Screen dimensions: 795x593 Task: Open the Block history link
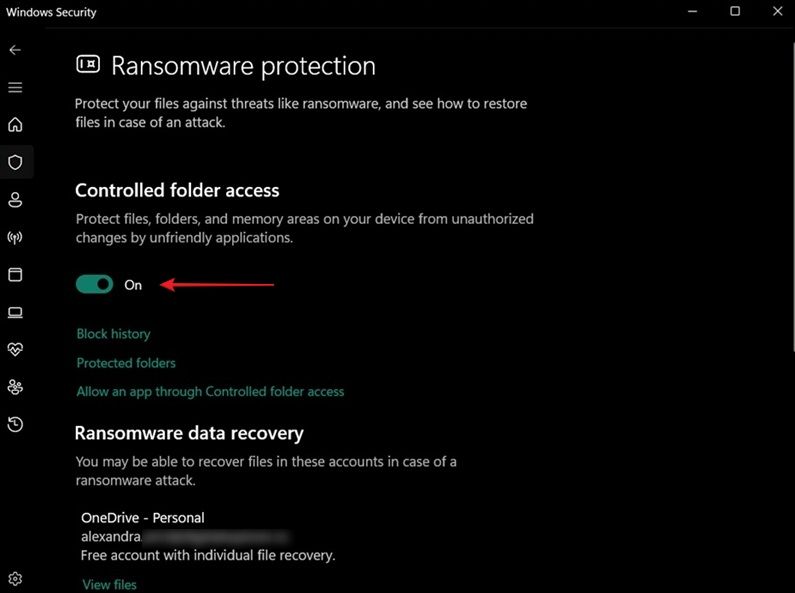114,333
